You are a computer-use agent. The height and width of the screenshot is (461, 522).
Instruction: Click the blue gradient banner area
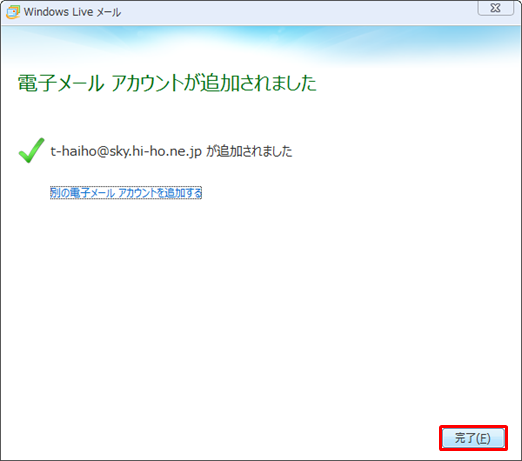point(261,45)
